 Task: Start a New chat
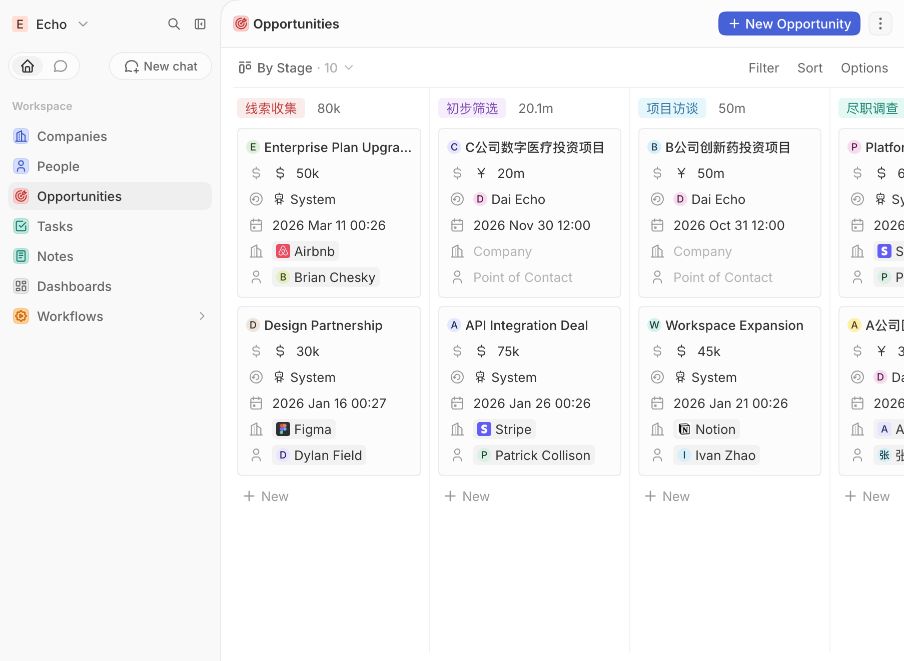(161, 66)
